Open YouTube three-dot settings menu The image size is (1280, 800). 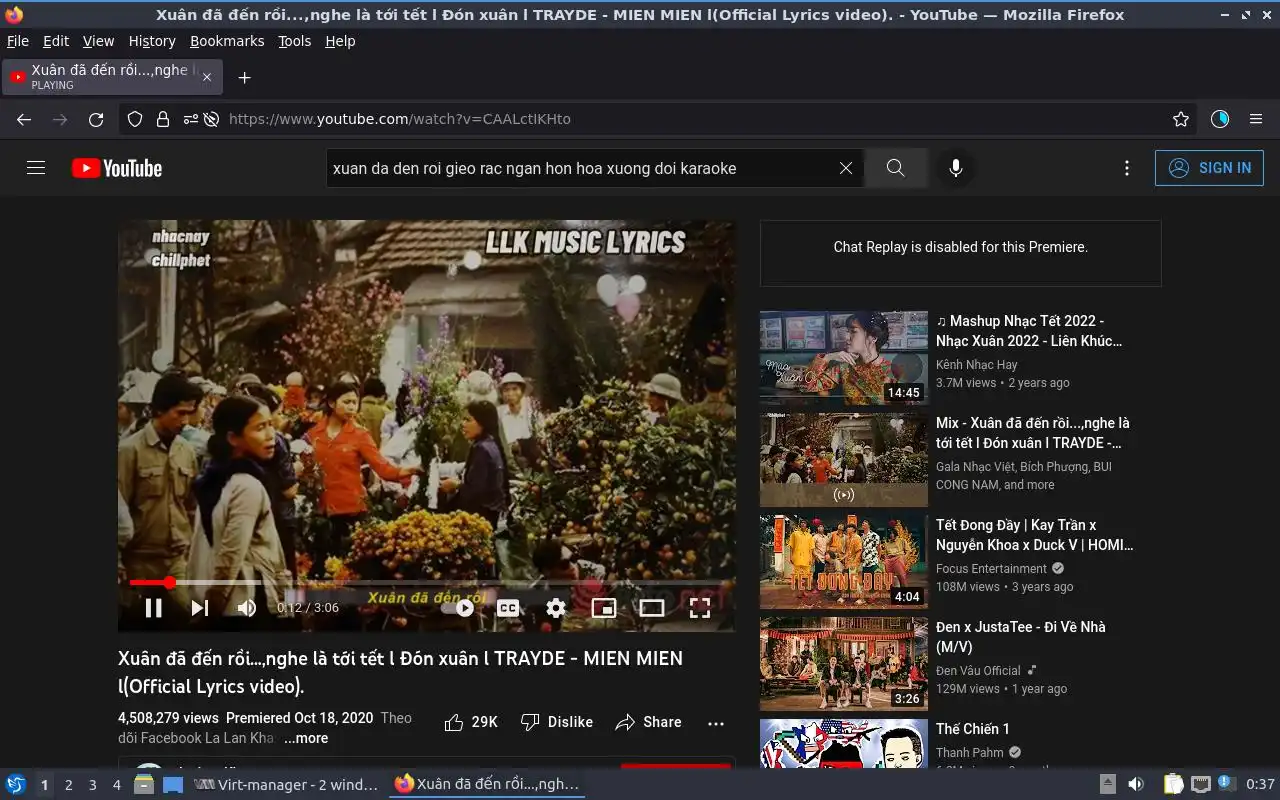tap(1127, 168)
